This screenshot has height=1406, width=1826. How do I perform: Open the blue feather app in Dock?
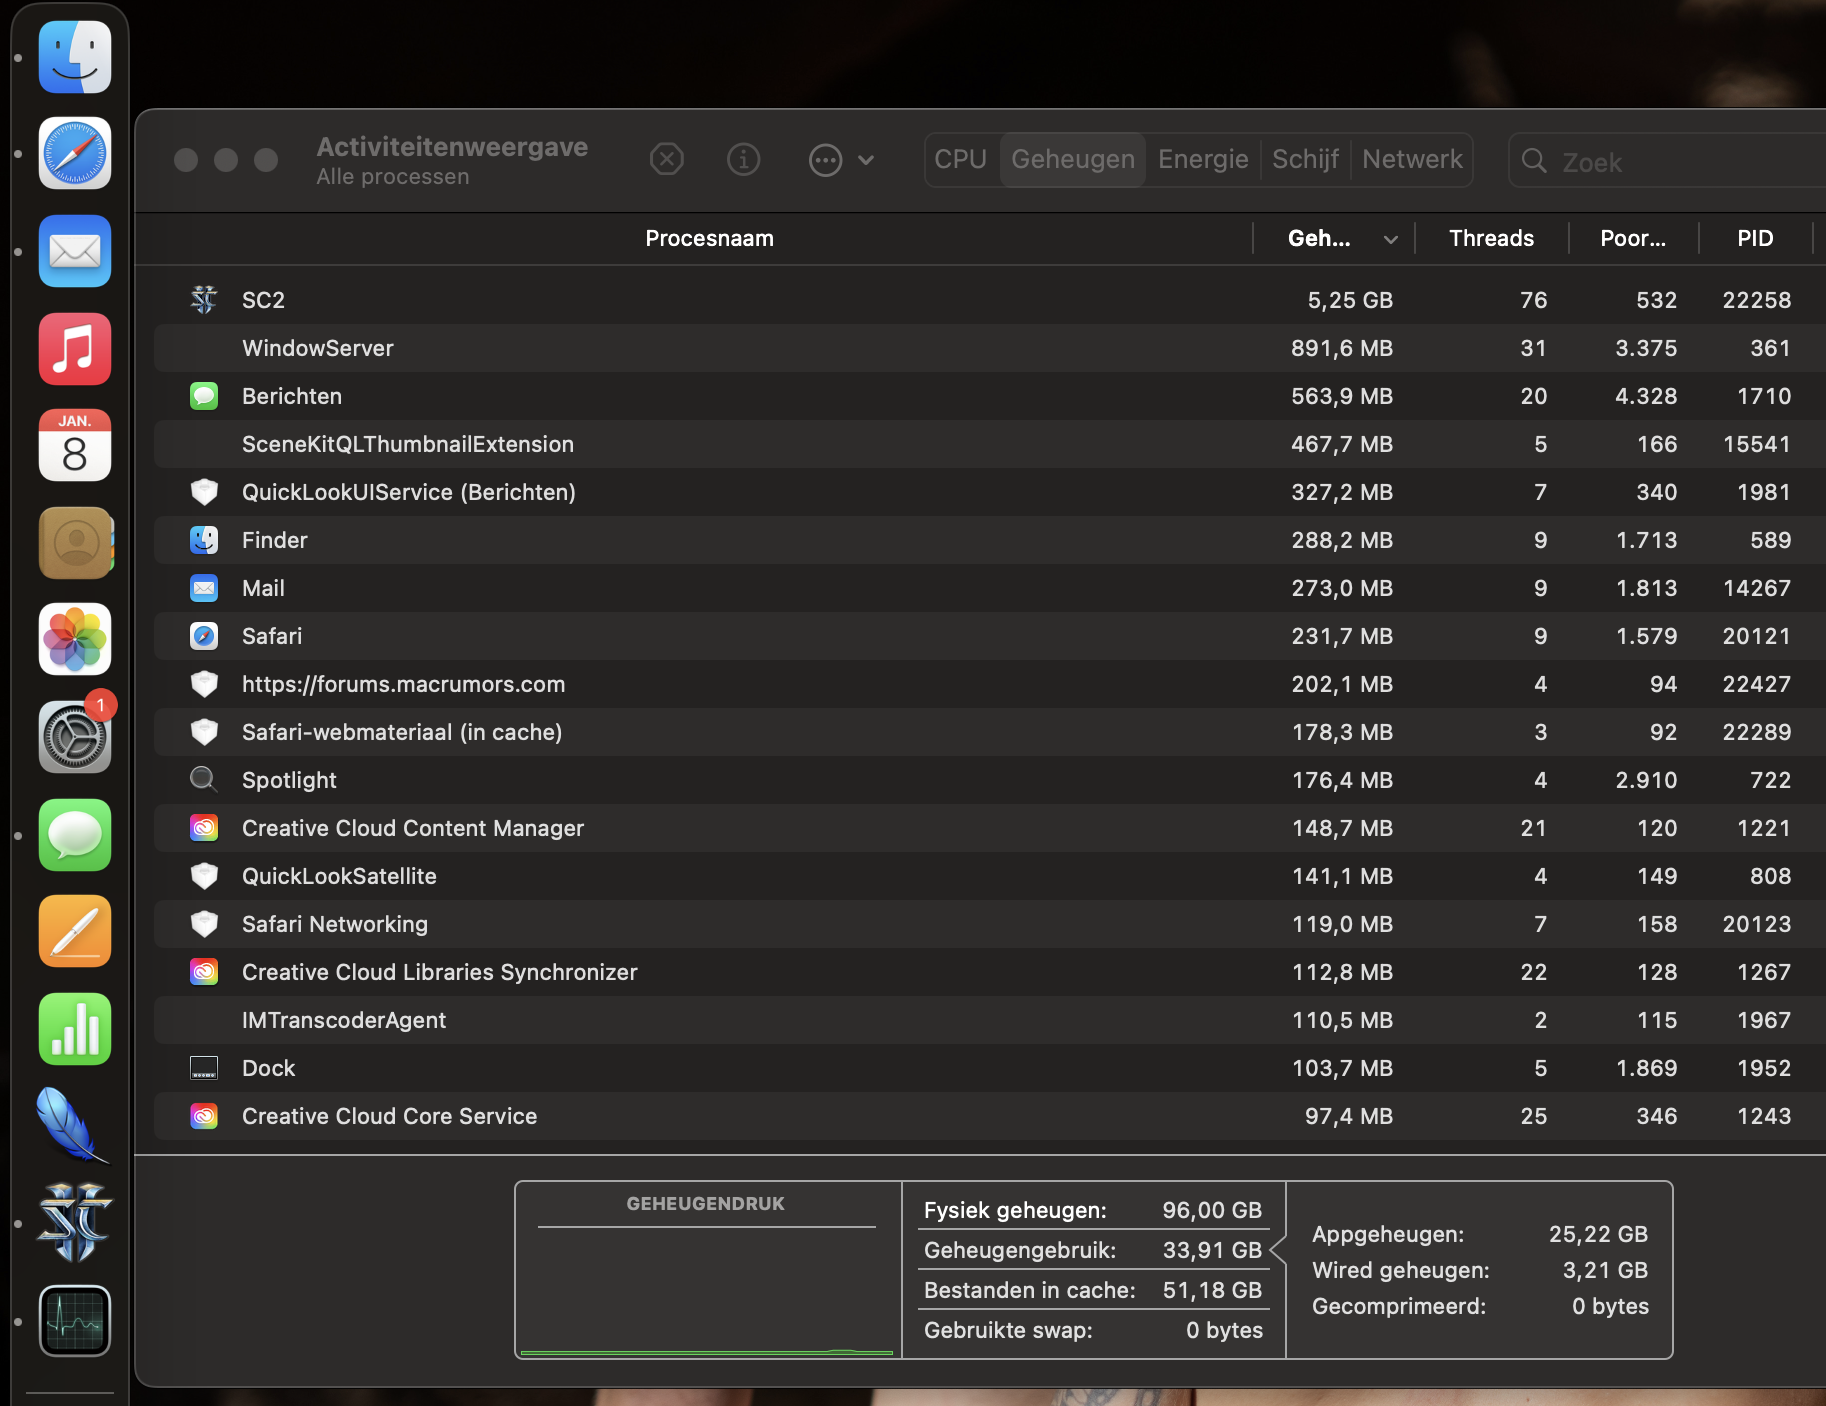pyautogui.click(x=72, y=1125)
